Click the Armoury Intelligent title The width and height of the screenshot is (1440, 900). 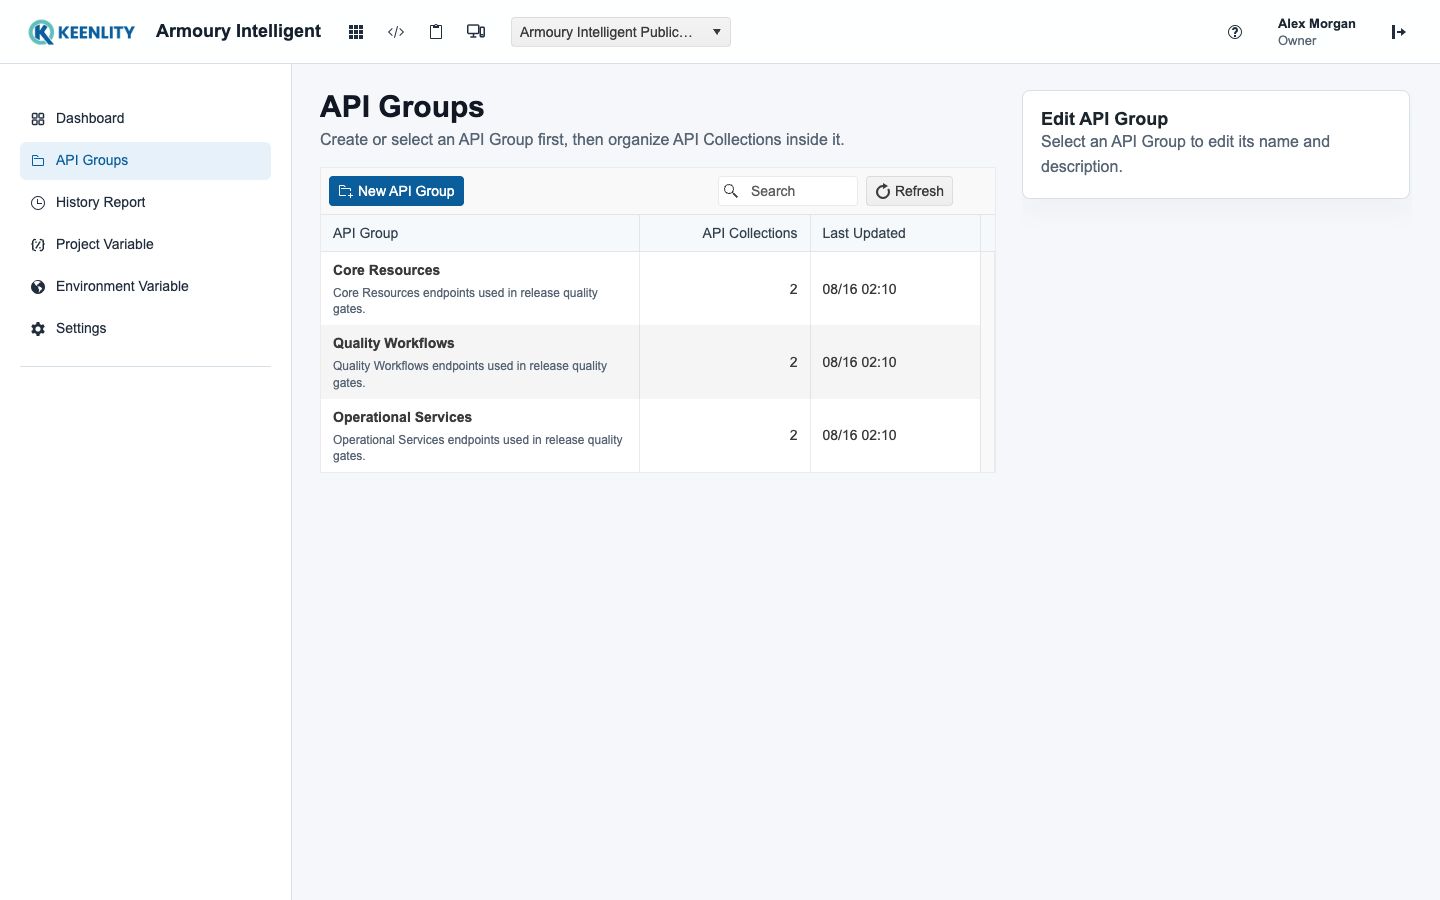coord(238,31)
